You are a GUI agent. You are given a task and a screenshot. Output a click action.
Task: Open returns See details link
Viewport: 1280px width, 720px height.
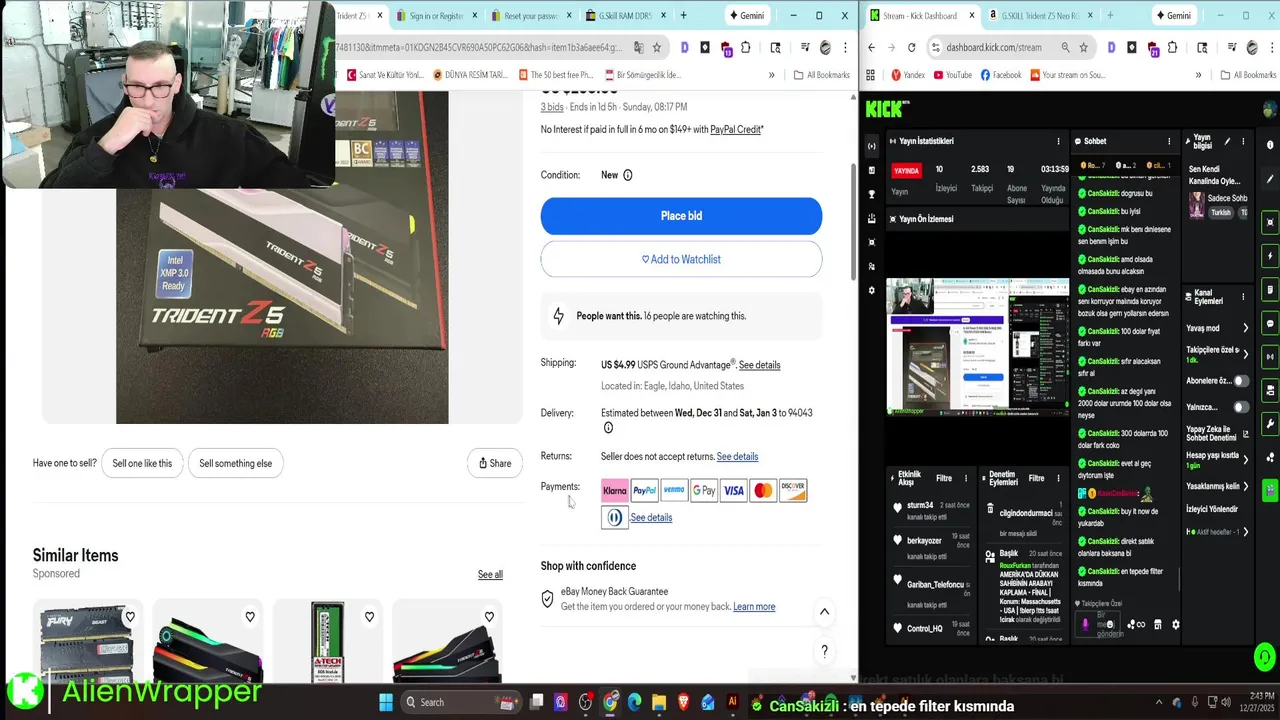click(x=737, y=457)
